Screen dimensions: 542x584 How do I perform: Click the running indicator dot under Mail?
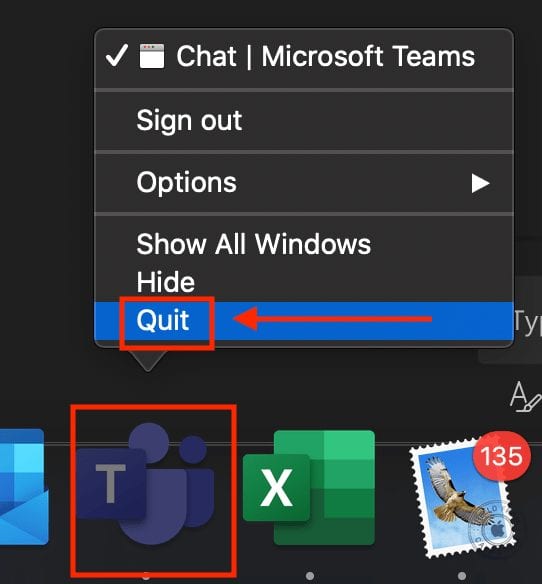(462, 576)
